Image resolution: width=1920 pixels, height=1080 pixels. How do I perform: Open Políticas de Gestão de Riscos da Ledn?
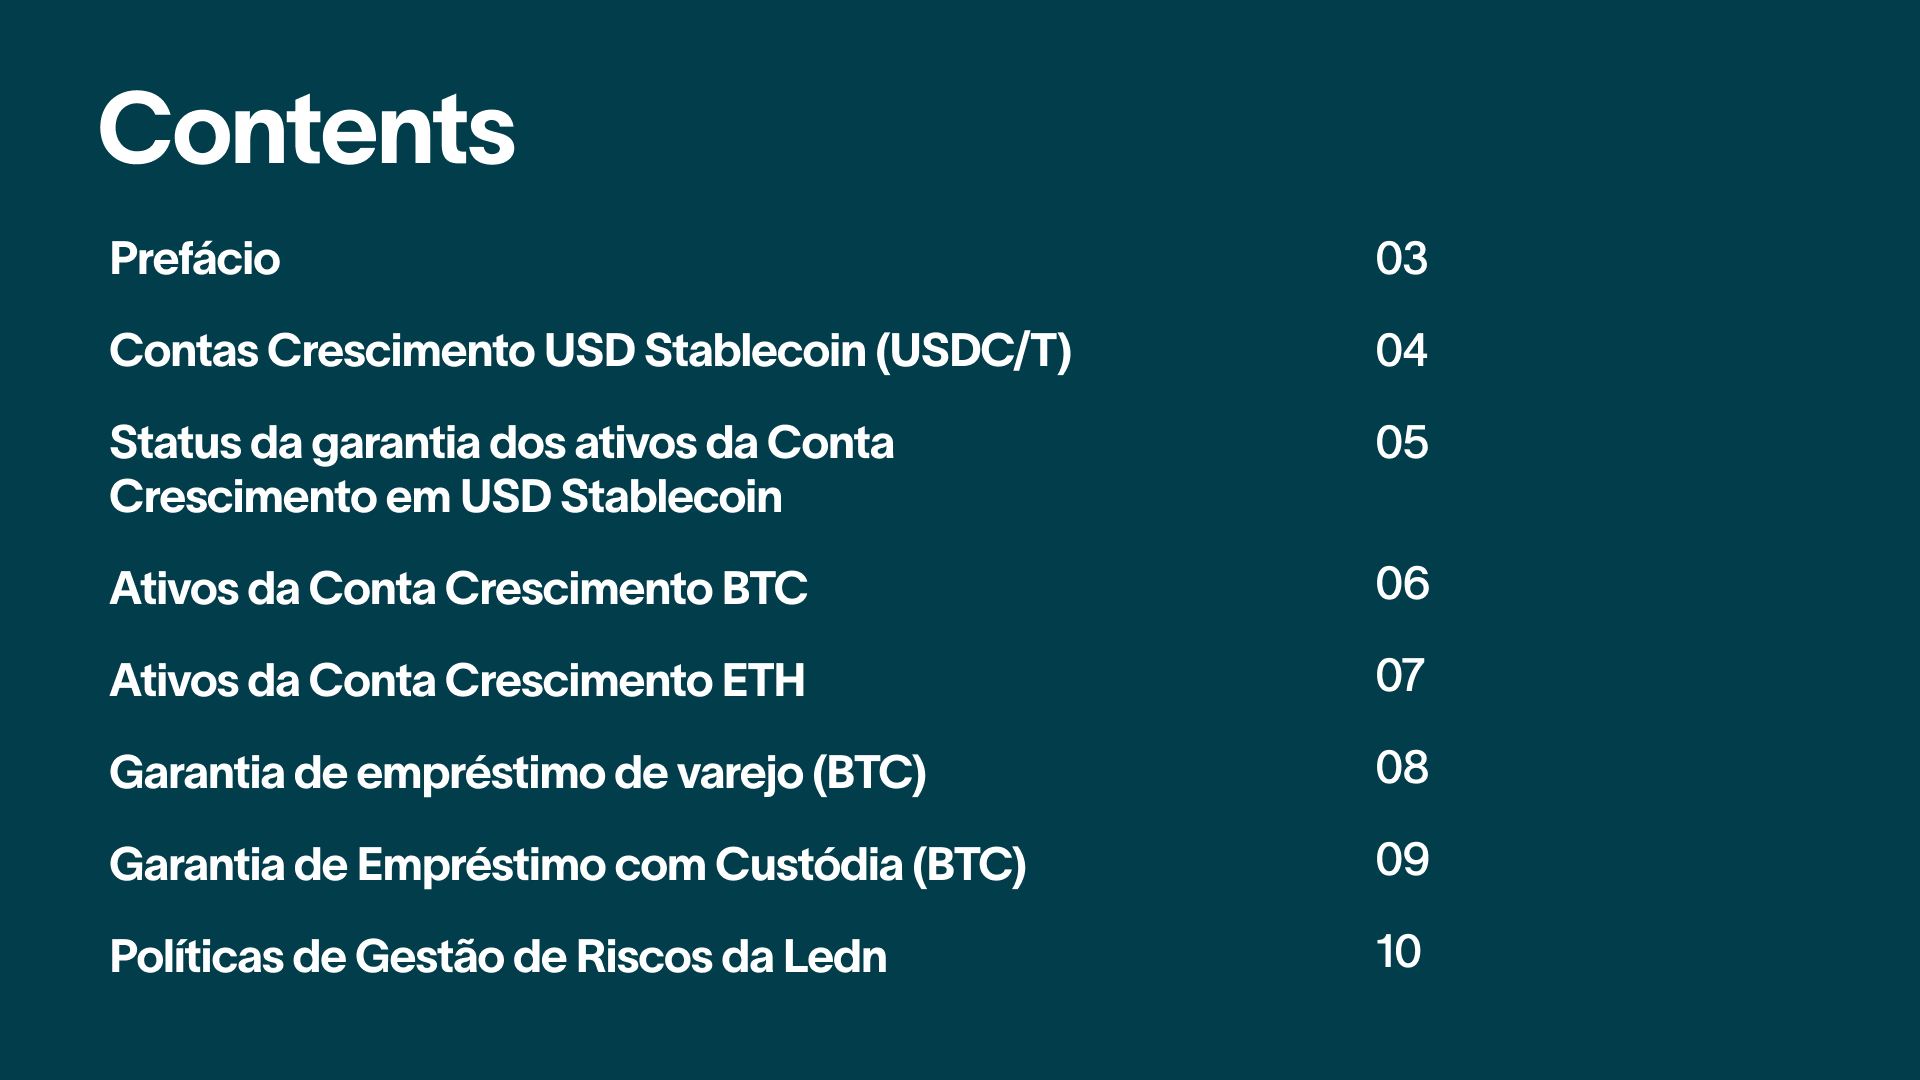point(498,957)
